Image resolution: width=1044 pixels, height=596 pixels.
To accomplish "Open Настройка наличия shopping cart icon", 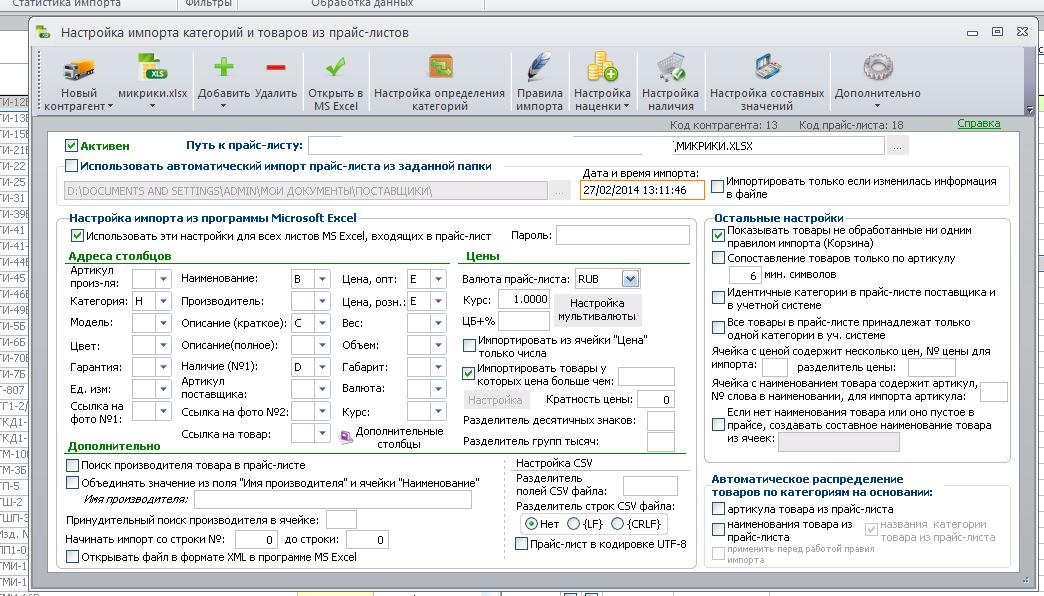I will point(670,68).
